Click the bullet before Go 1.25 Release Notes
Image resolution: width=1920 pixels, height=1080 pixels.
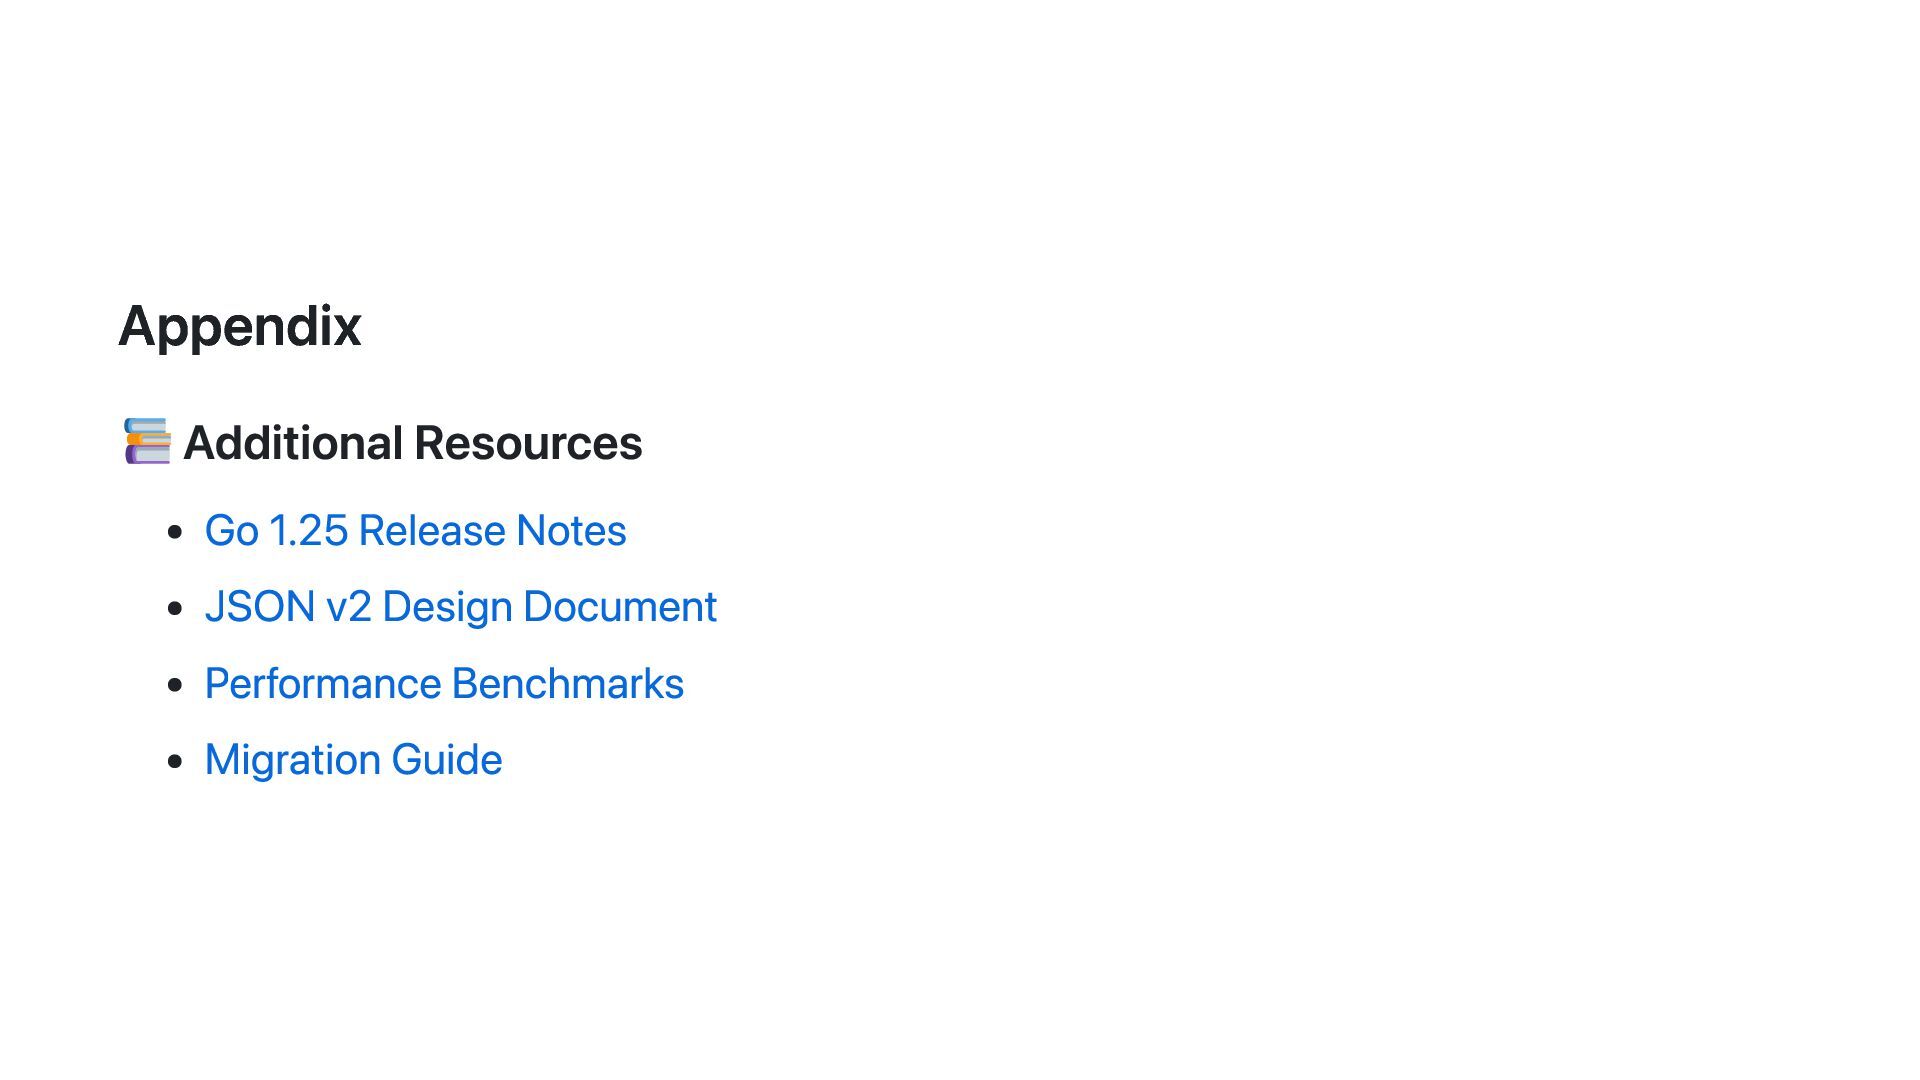coord(176,532)
